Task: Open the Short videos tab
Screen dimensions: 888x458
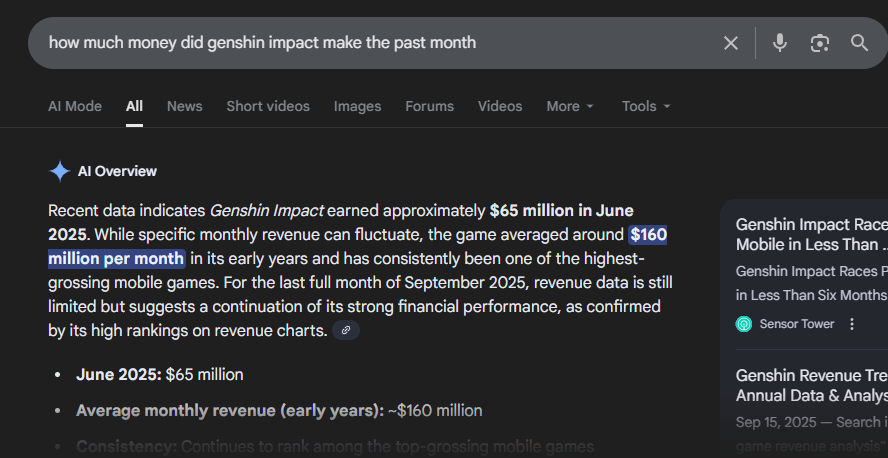Action: (268, 106)
